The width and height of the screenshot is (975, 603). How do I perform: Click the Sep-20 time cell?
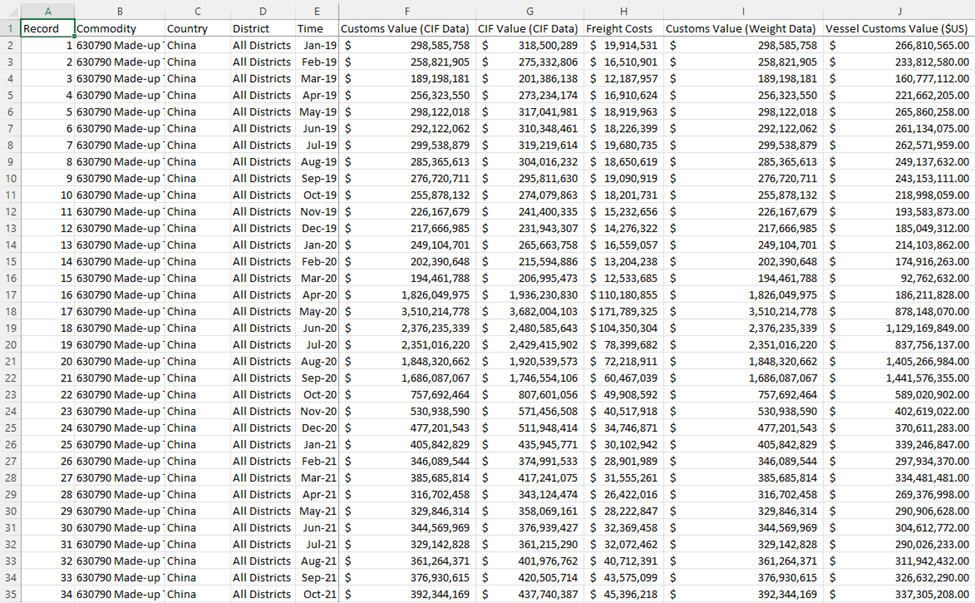click(x=317, y=378)
